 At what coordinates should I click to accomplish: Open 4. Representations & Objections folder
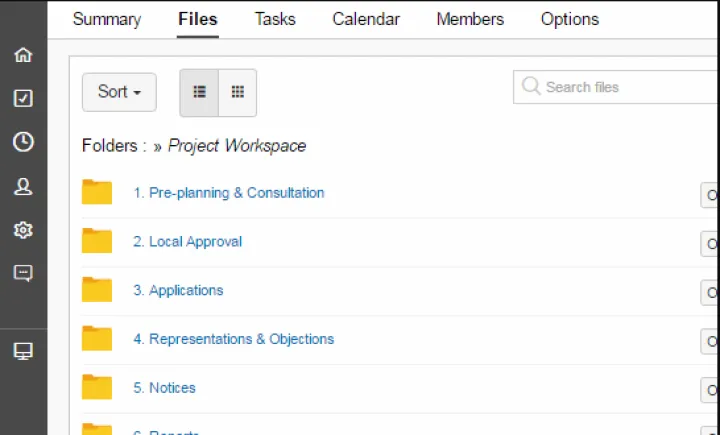(234, 340)
